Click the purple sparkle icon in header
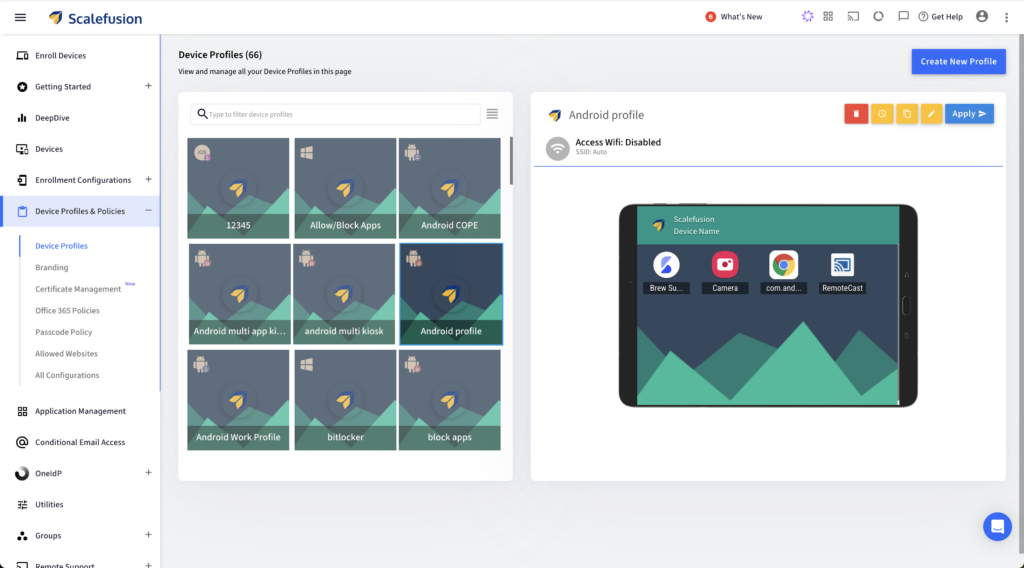Viewport: 1024px width, 568px height. pos(808,16)
